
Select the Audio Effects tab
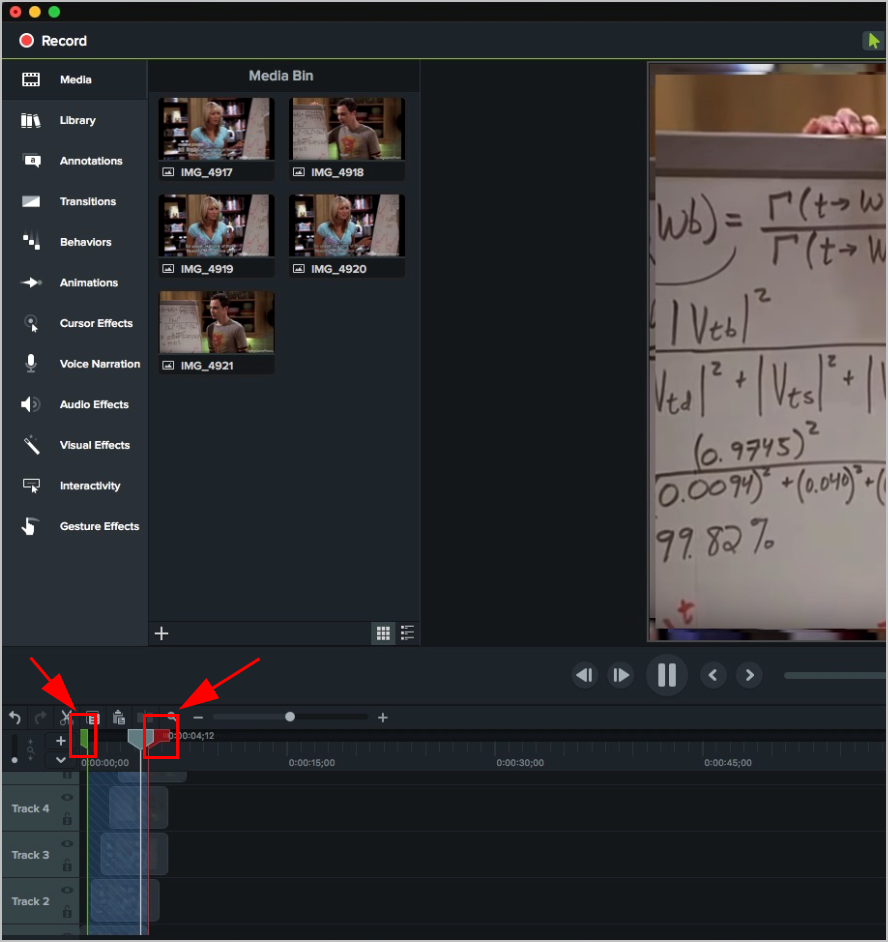tap(75, 404)
